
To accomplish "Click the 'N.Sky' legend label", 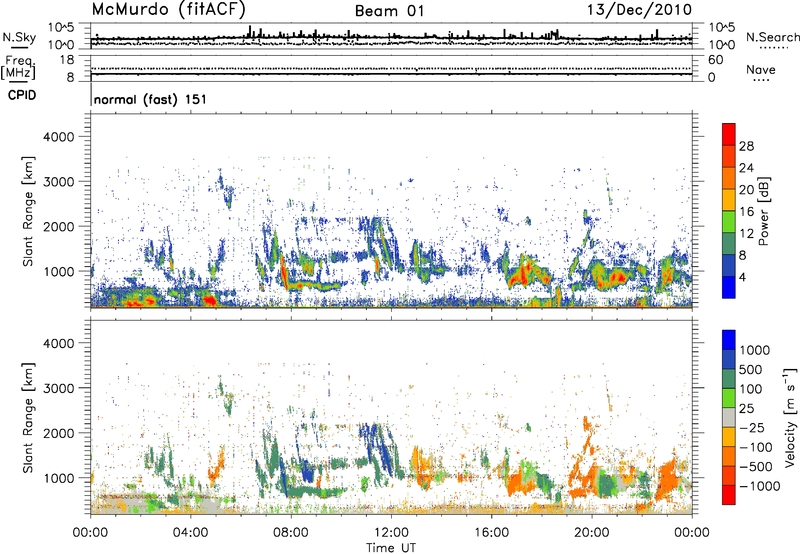I will (x=19, y=37).
